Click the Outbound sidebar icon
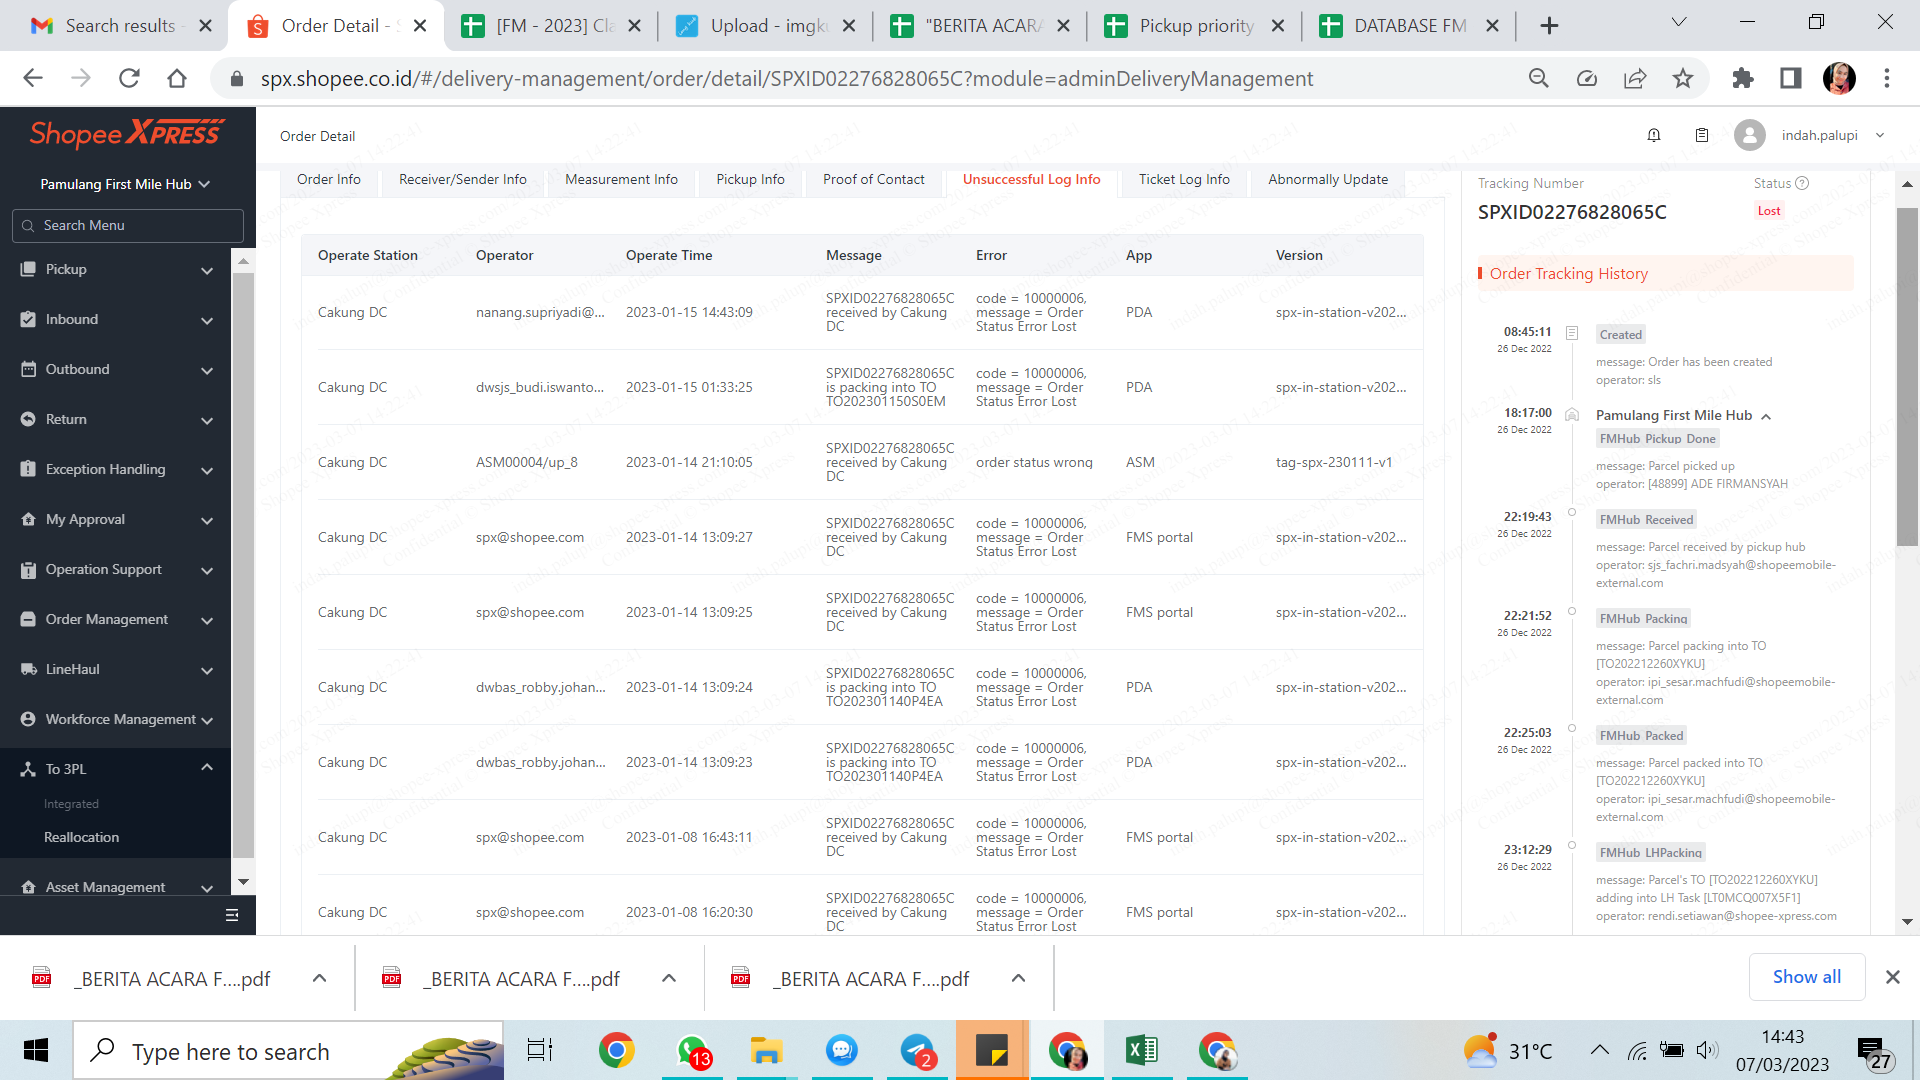1920x1080 pixels. 28,369
